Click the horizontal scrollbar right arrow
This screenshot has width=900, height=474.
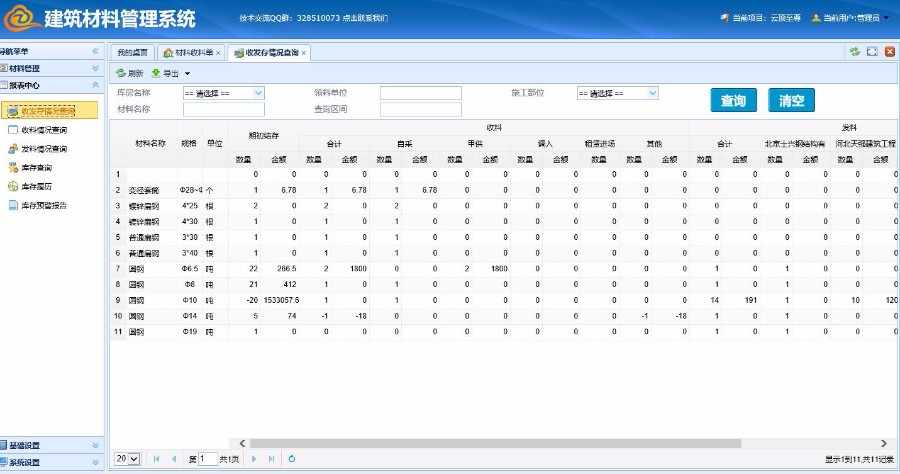884,444
